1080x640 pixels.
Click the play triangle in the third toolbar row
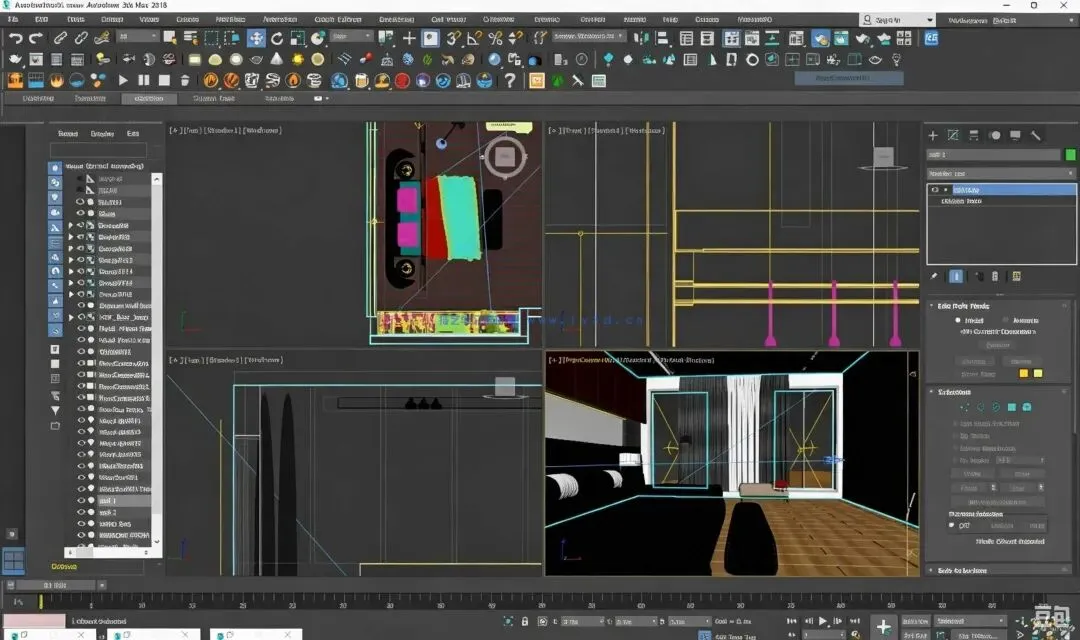(x=123, y=81)
